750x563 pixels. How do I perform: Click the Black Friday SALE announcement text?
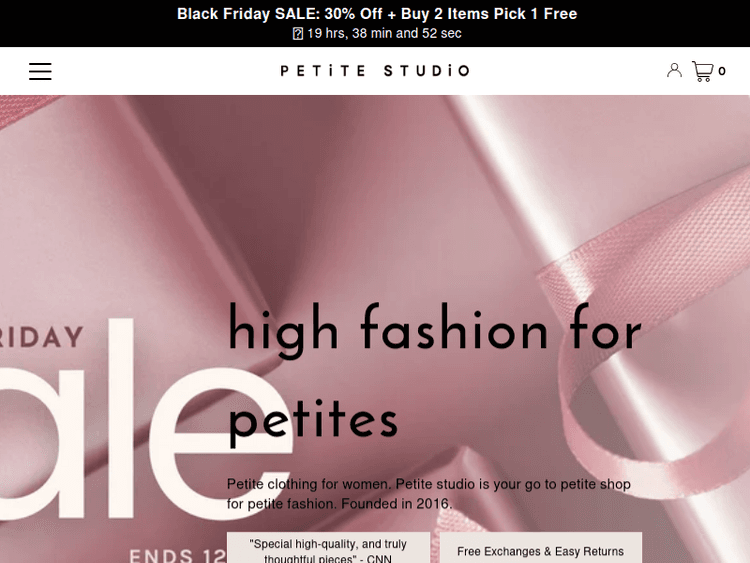(x=377, y=14)
